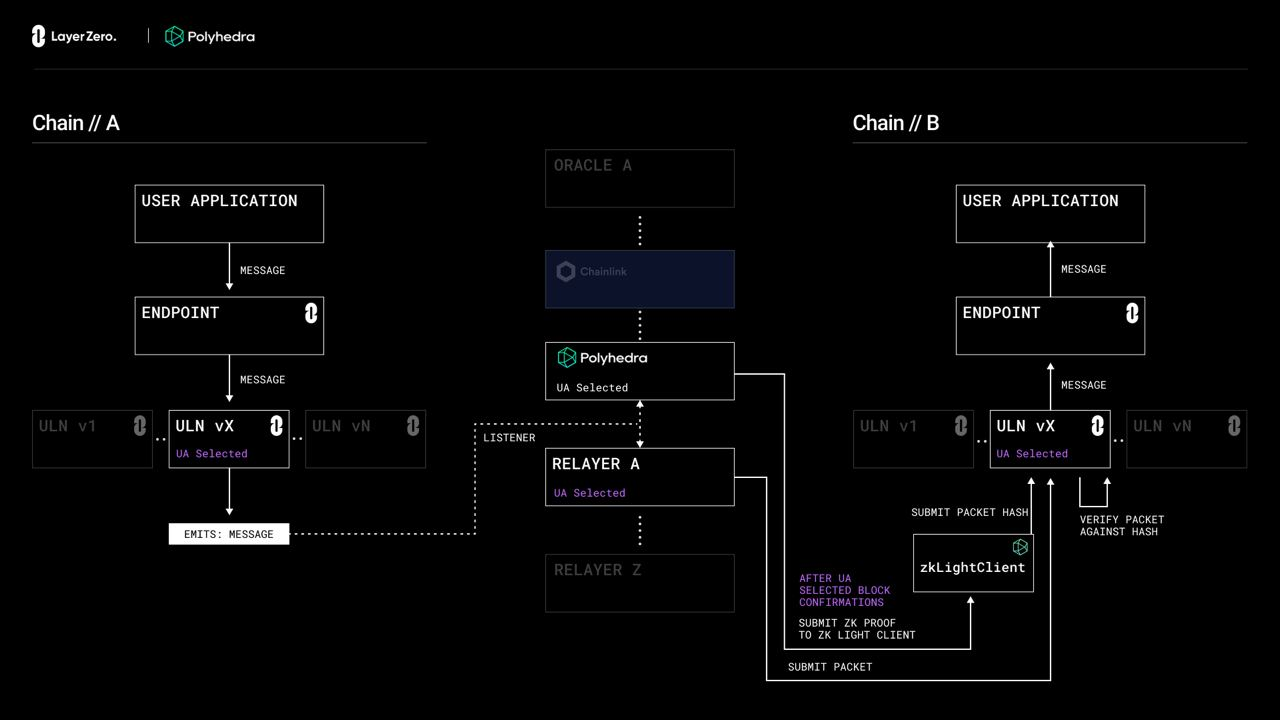Click the icon in Chain B ULN vN box

(1234, 426)
